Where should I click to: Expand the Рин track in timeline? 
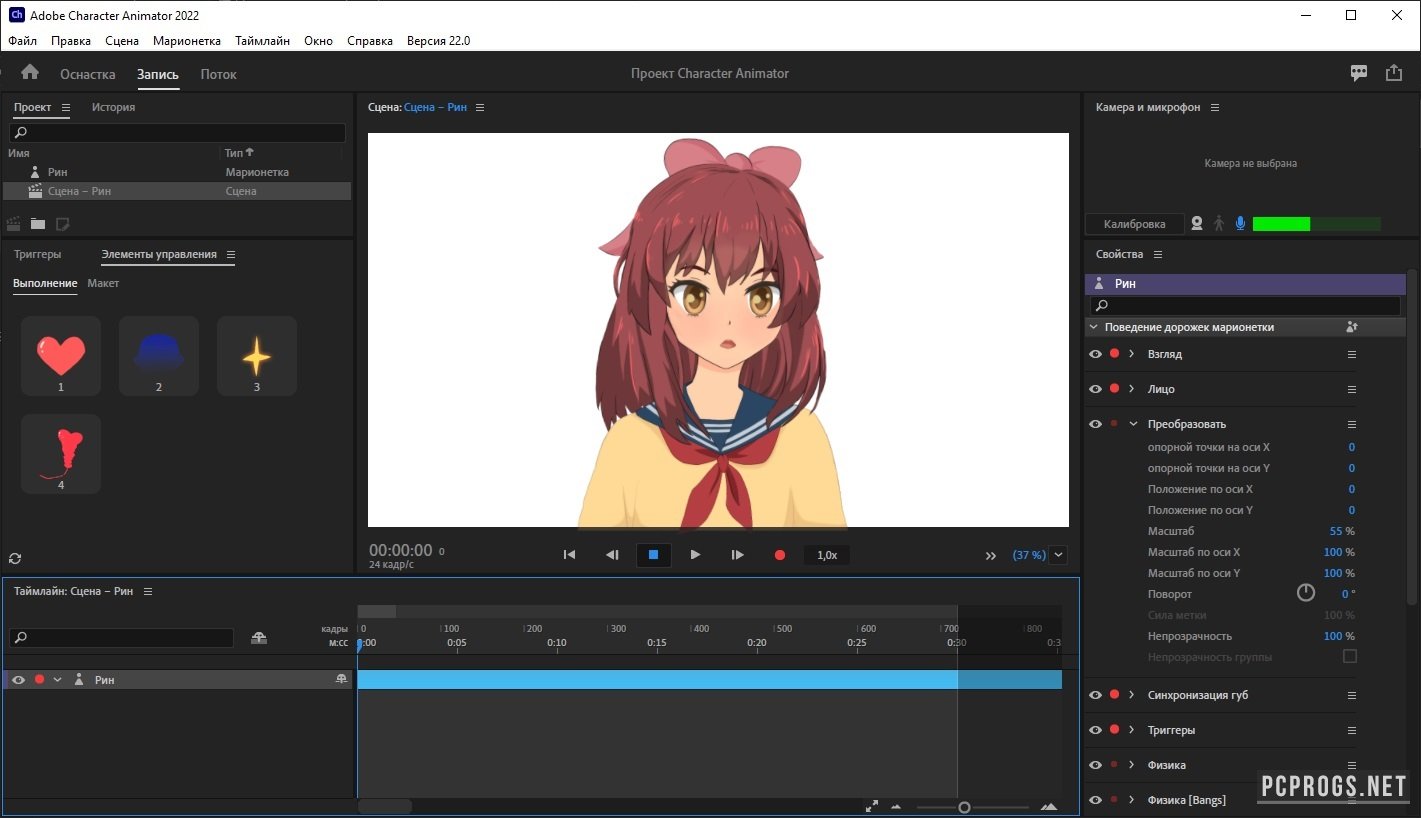(57, 680)
